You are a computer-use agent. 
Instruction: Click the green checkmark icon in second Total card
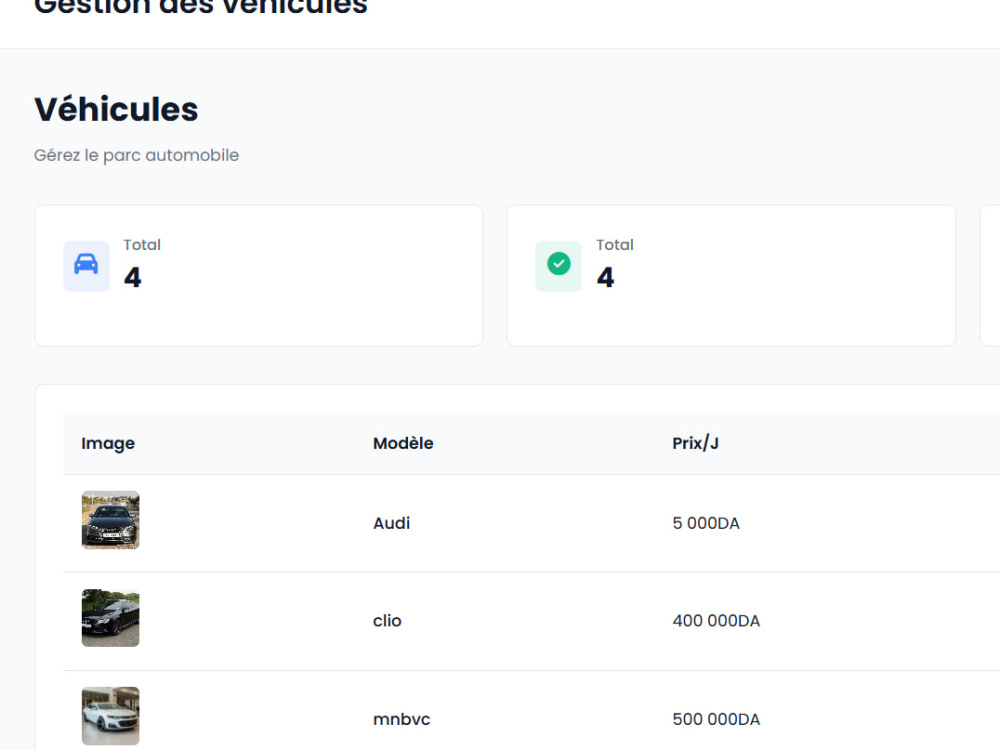[x=559, y=264]
